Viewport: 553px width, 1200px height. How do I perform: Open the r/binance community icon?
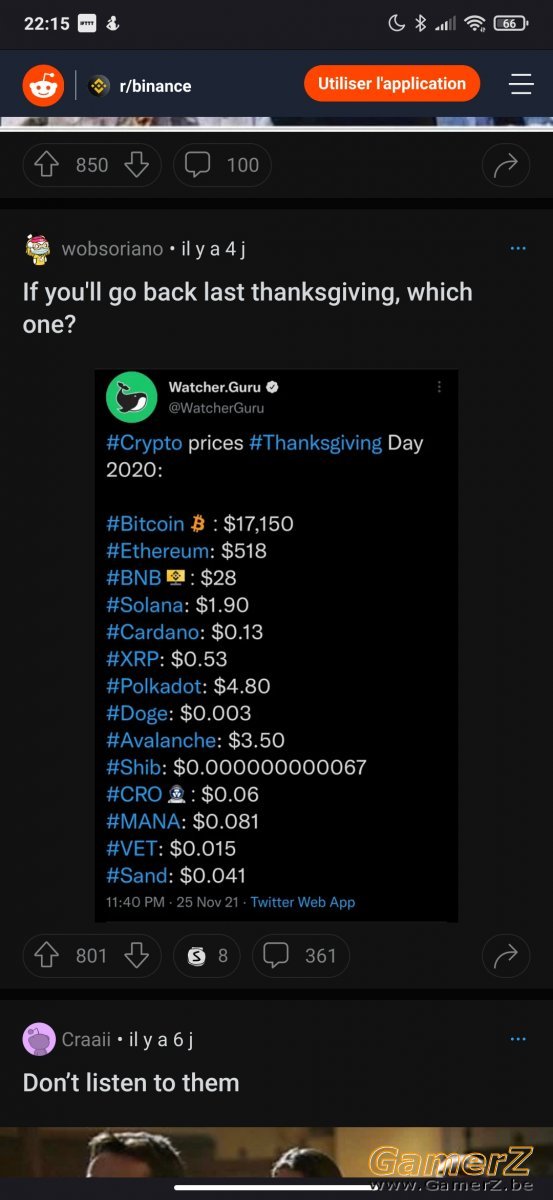99,86
